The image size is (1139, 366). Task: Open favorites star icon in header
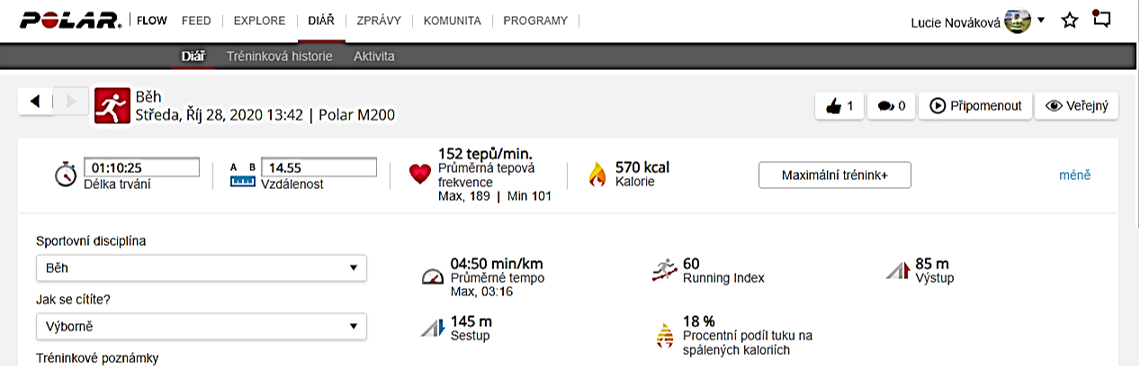click(x=1069, y=20)
